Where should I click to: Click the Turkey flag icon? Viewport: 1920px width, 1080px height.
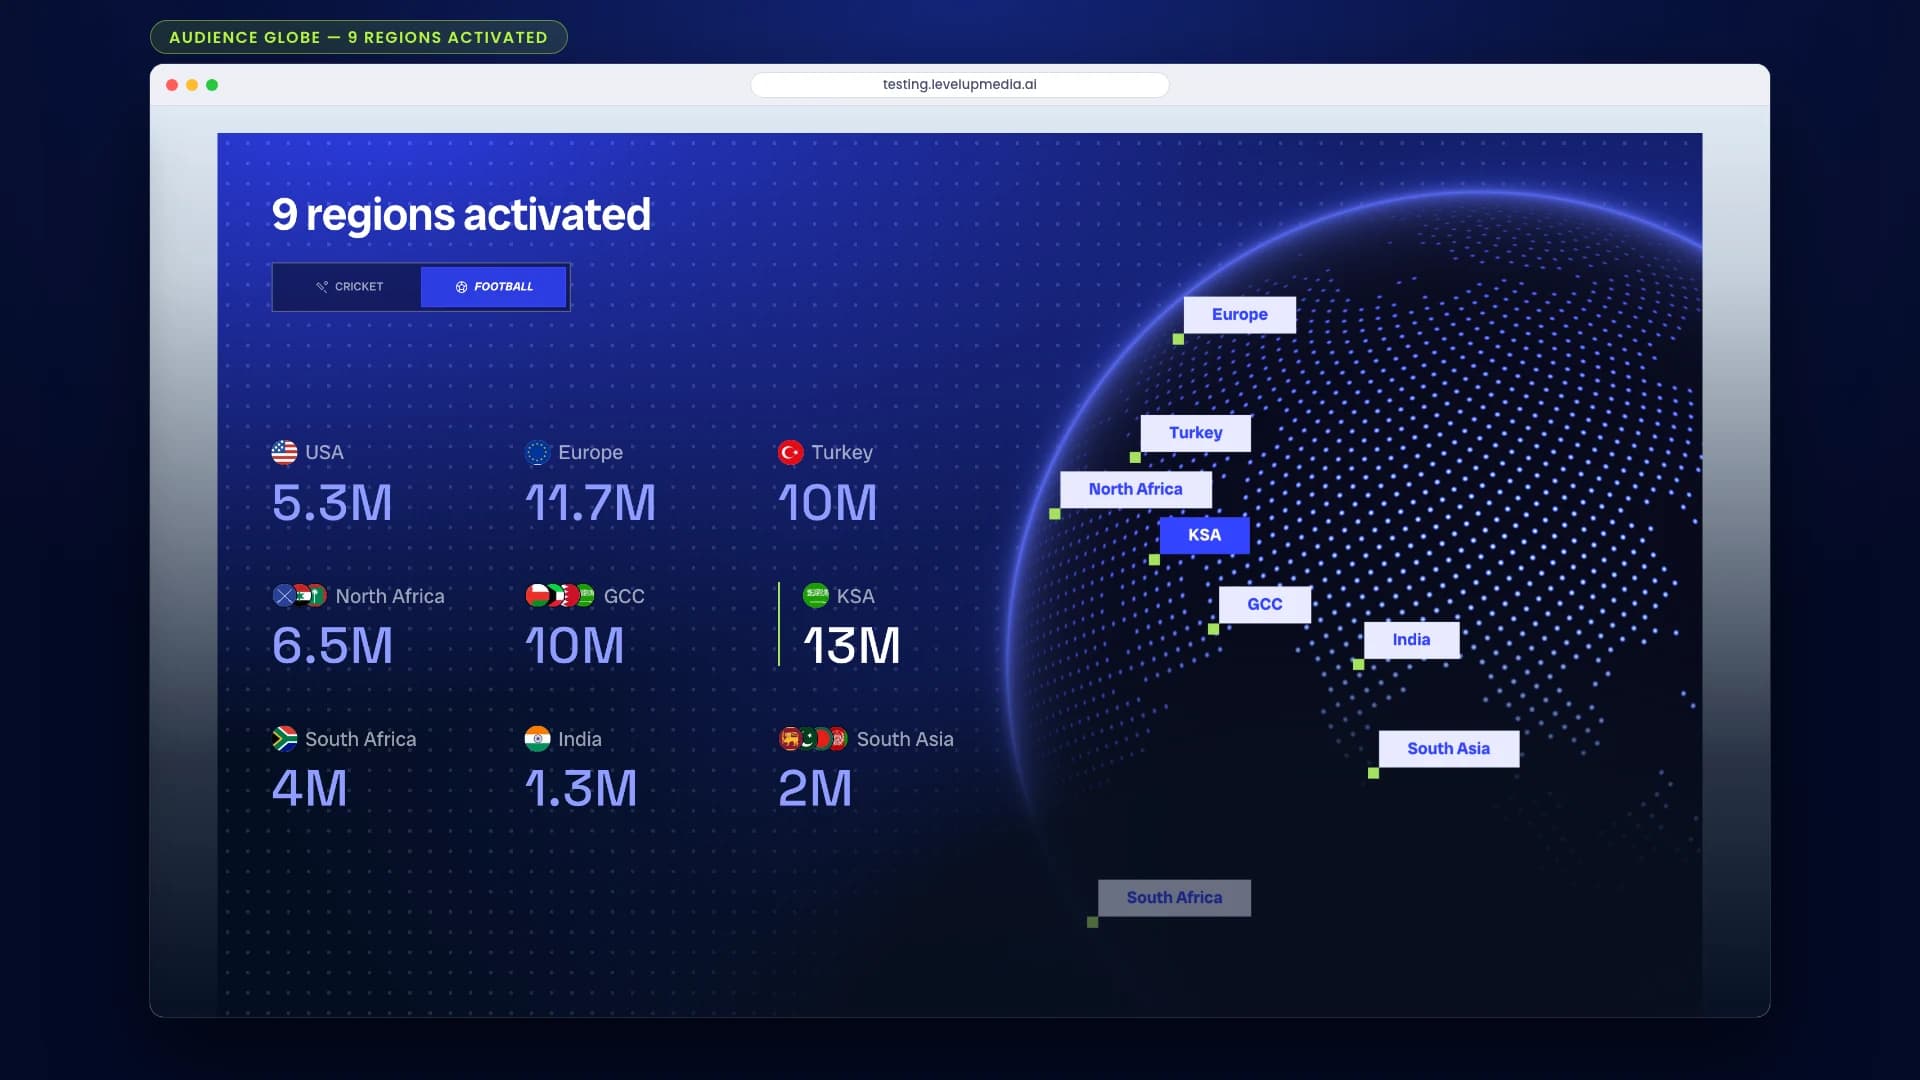click(x=790, y=453)
